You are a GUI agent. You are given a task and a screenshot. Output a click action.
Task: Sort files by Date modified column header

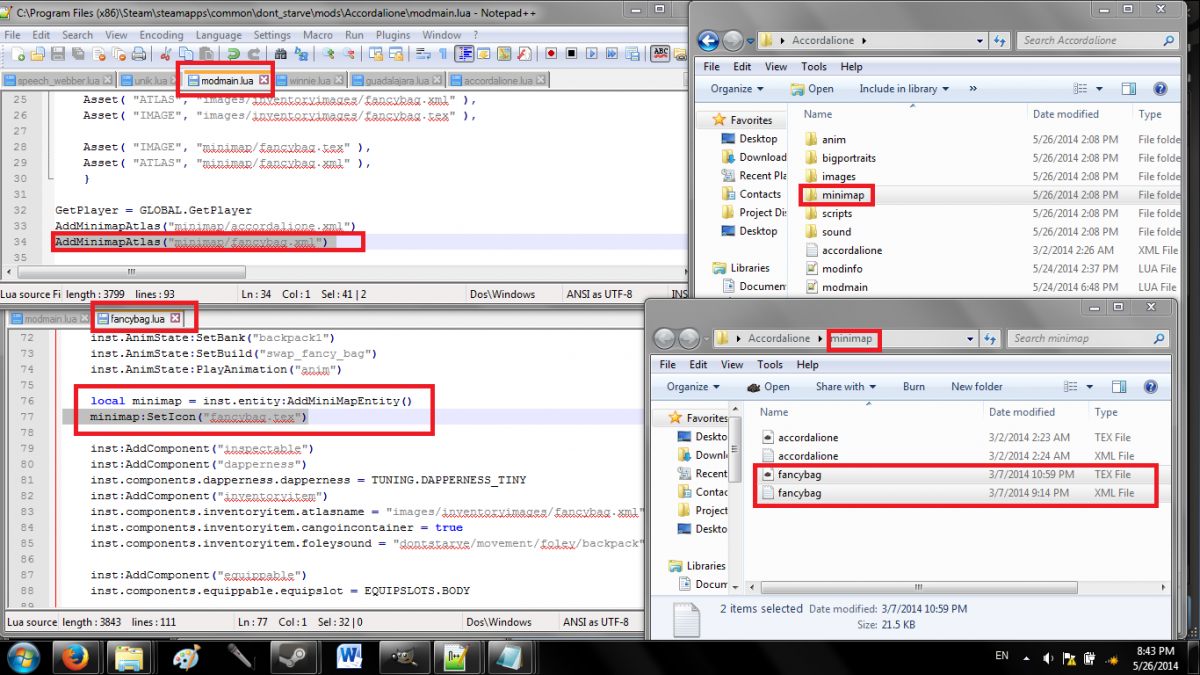1065,114
